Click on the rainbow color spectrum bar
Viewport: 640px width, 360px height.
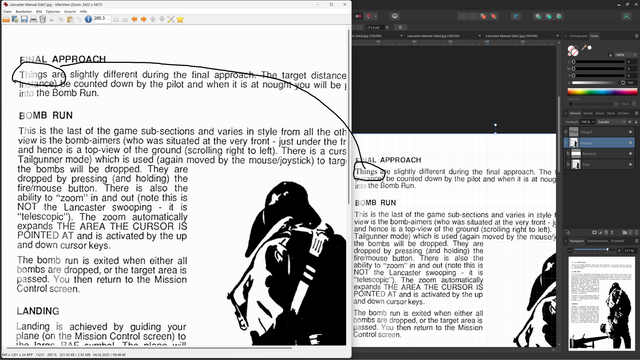coord(602,91)
